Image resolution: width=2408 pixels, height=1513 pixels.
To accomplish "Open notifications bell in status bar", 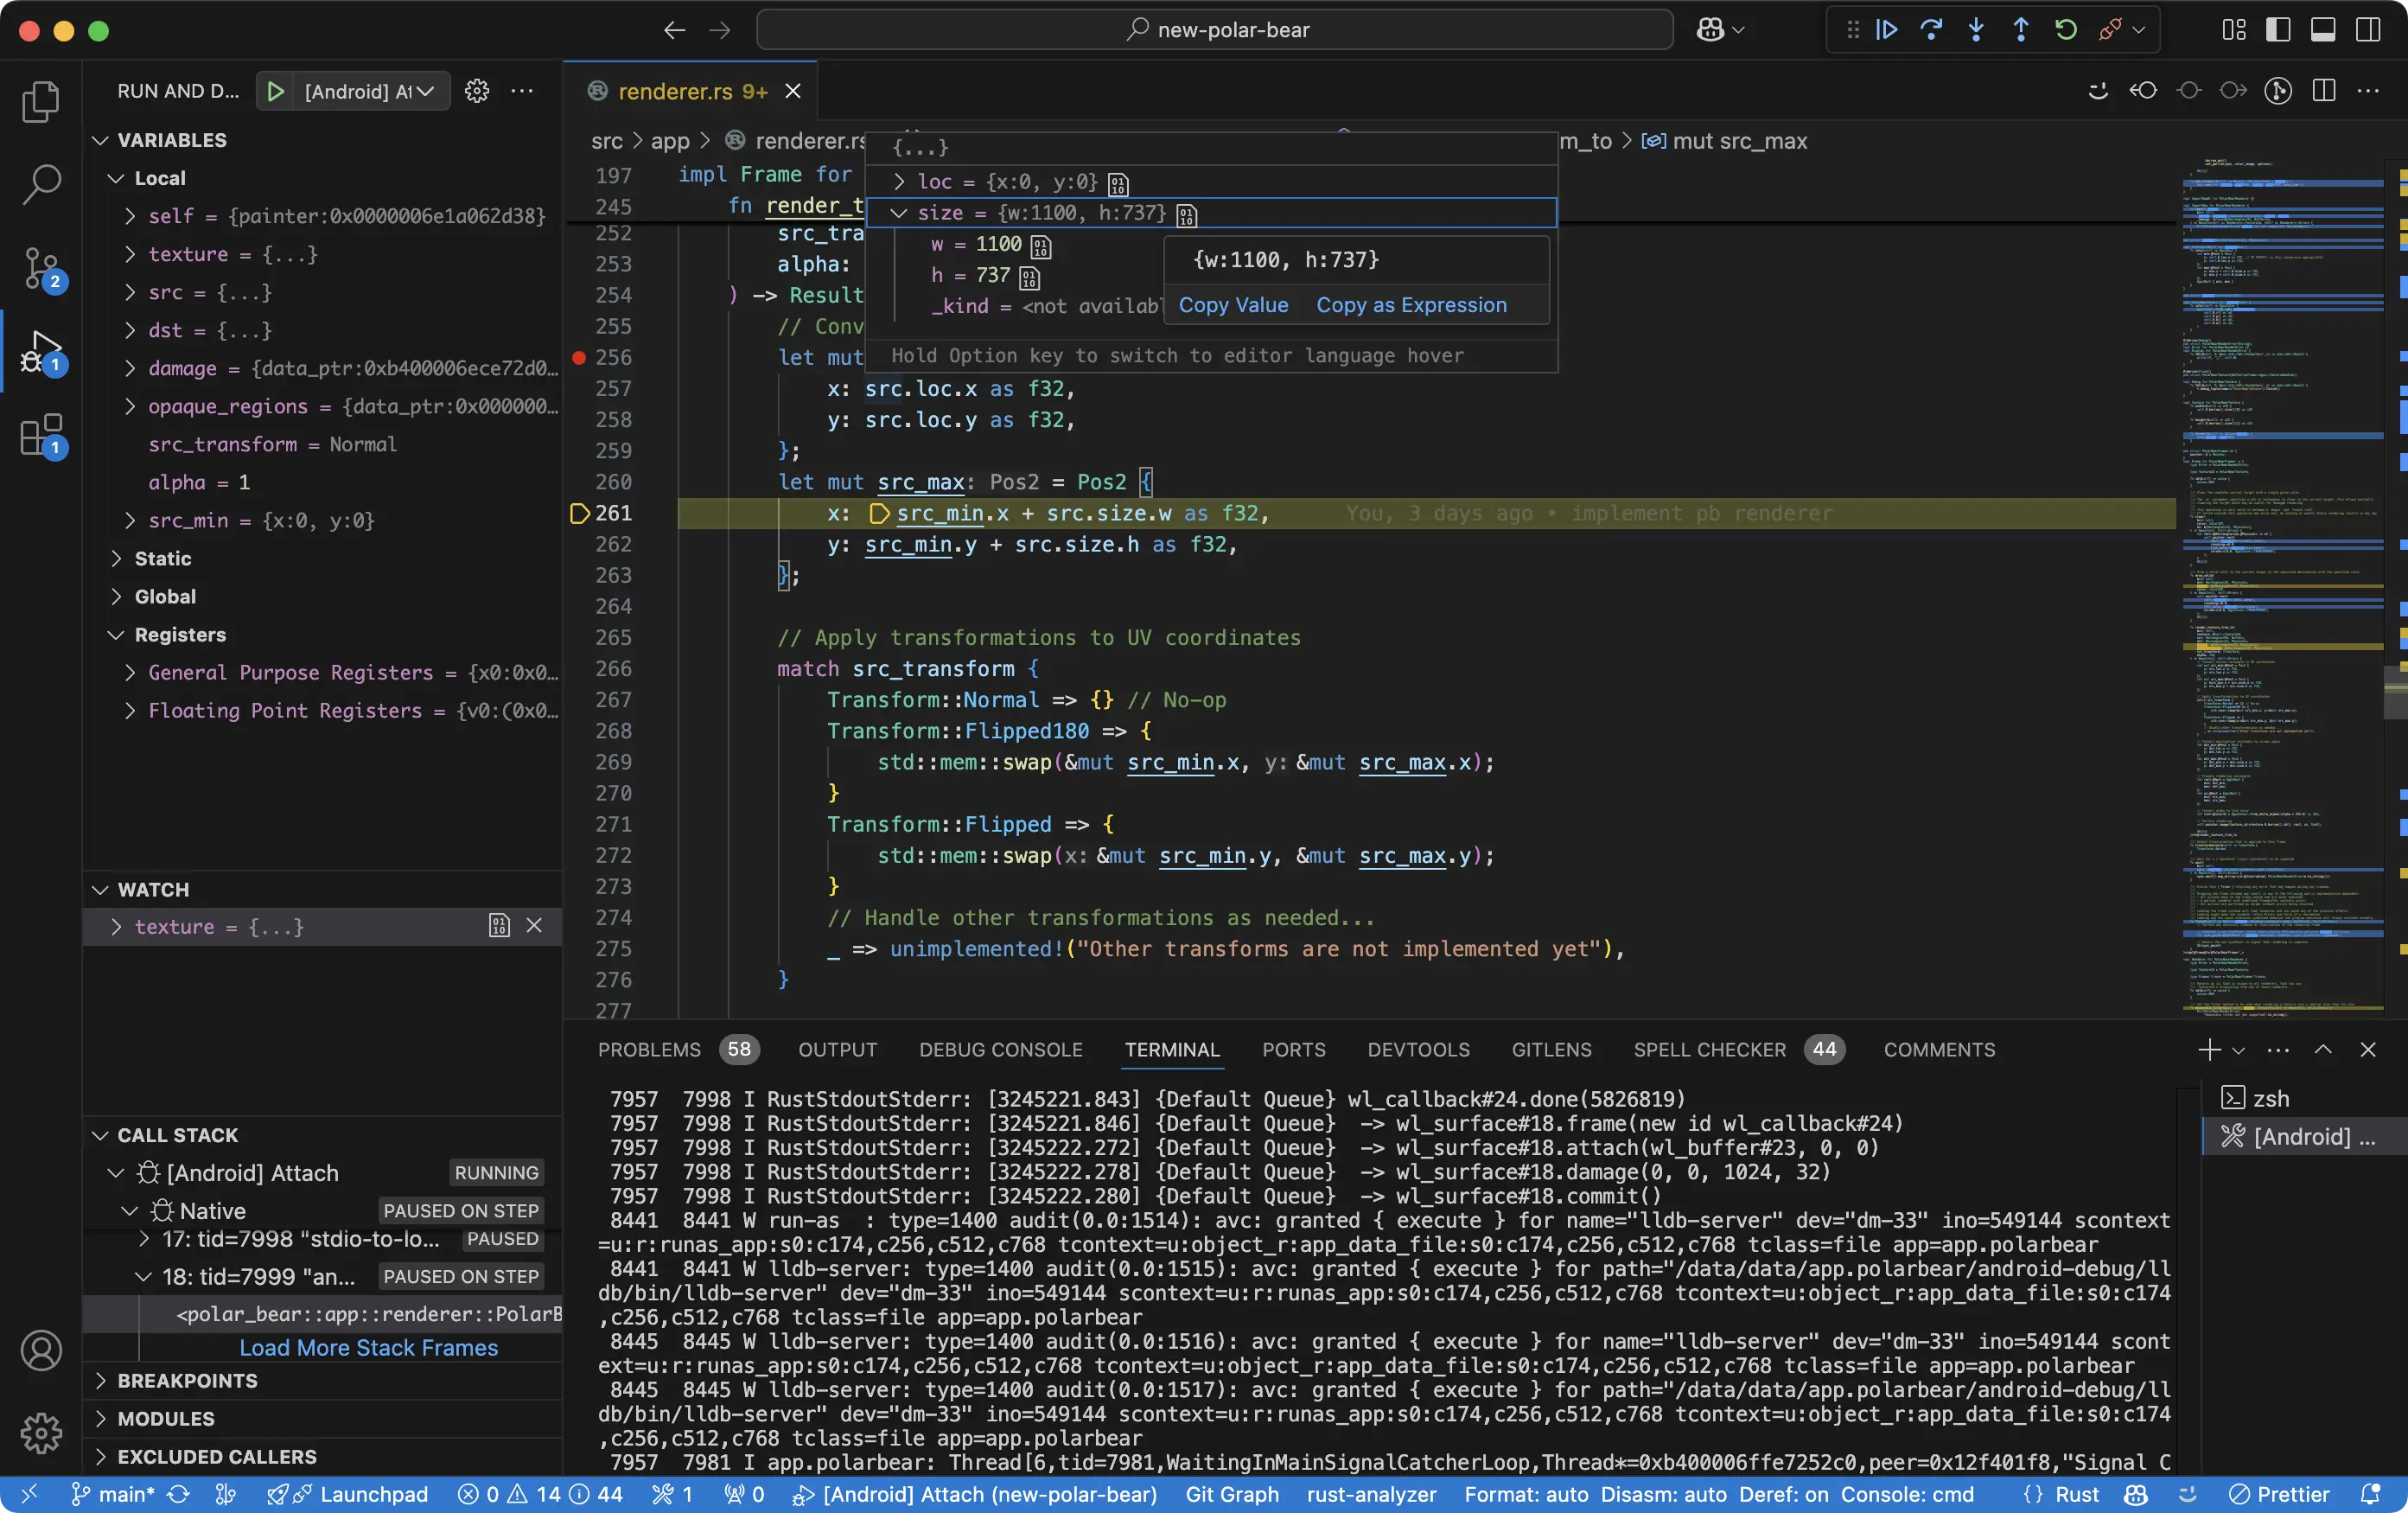I will click(x=2370, y=1494).
